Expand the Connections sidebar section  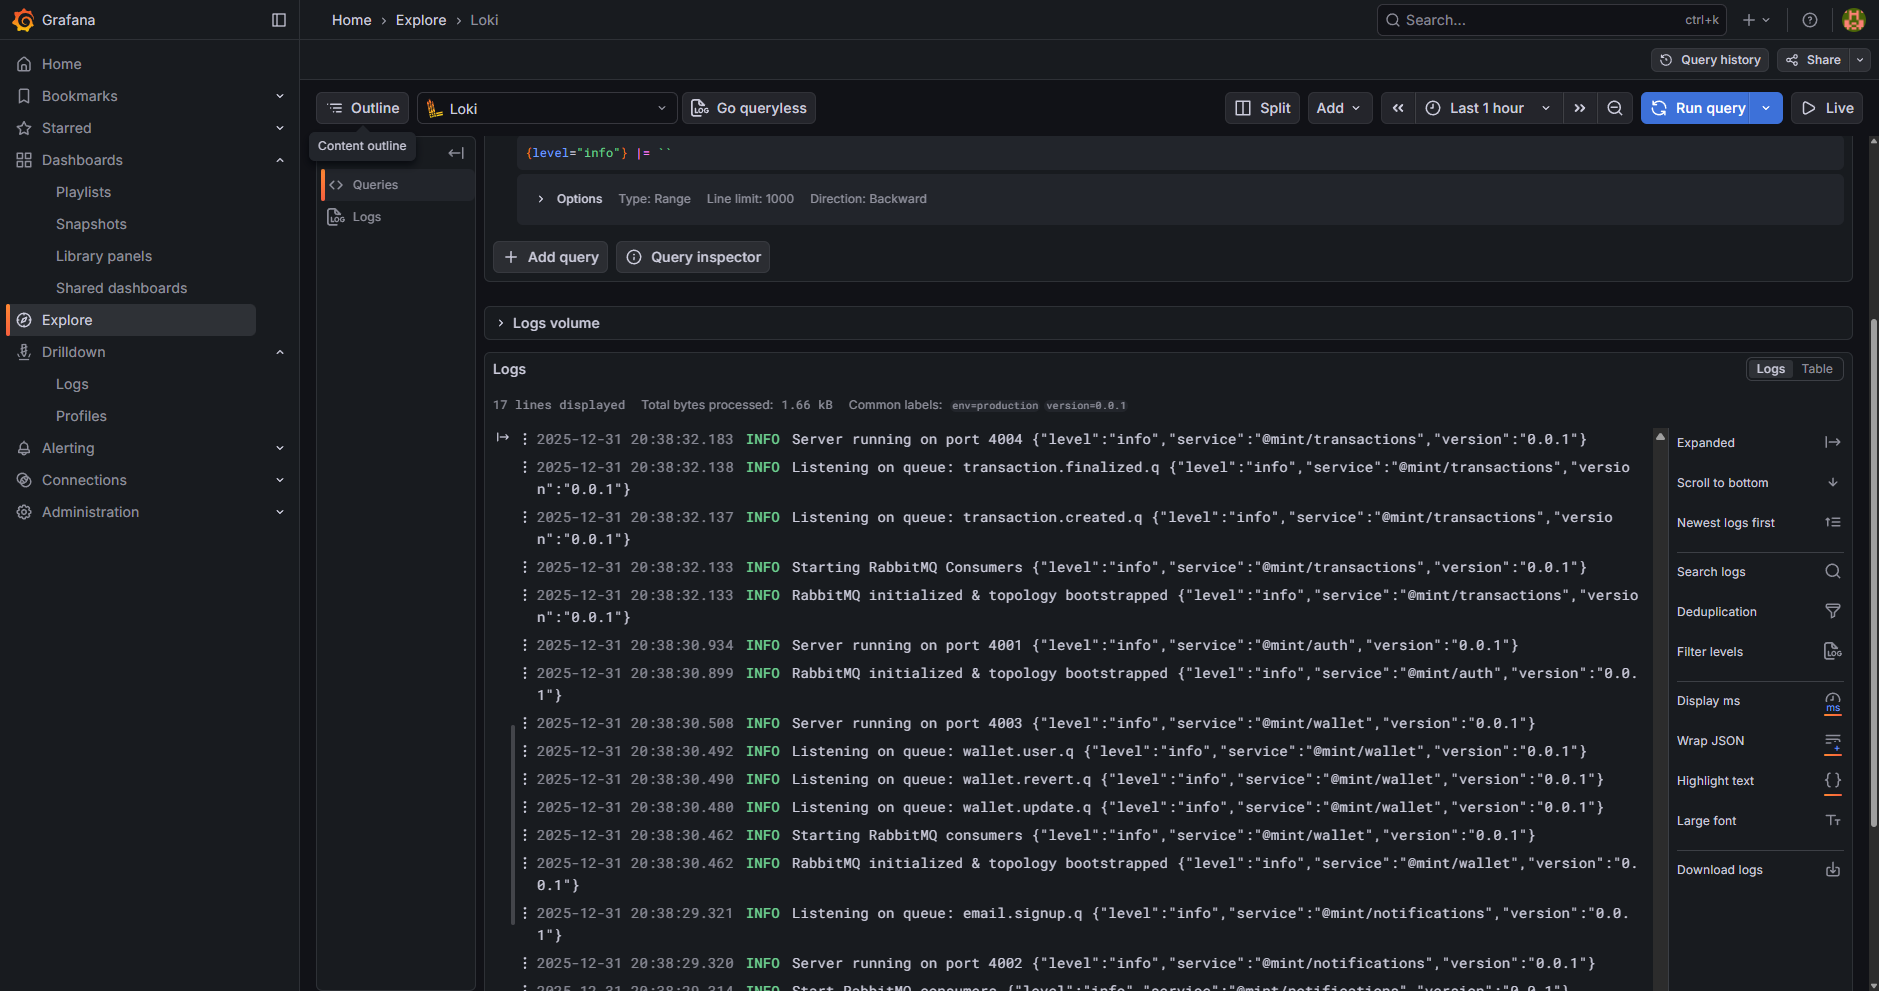click(x=280, y=480)
